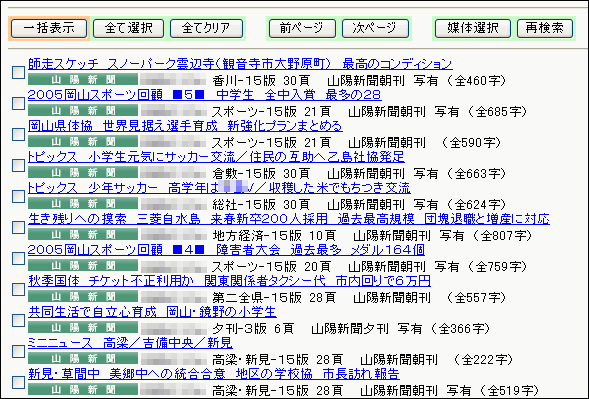Open 2005岡山スポーツ回顧 ■5■ 中学生 link
Image resolution: width=589 pixels, height=399 pixels.
(205, 95)
